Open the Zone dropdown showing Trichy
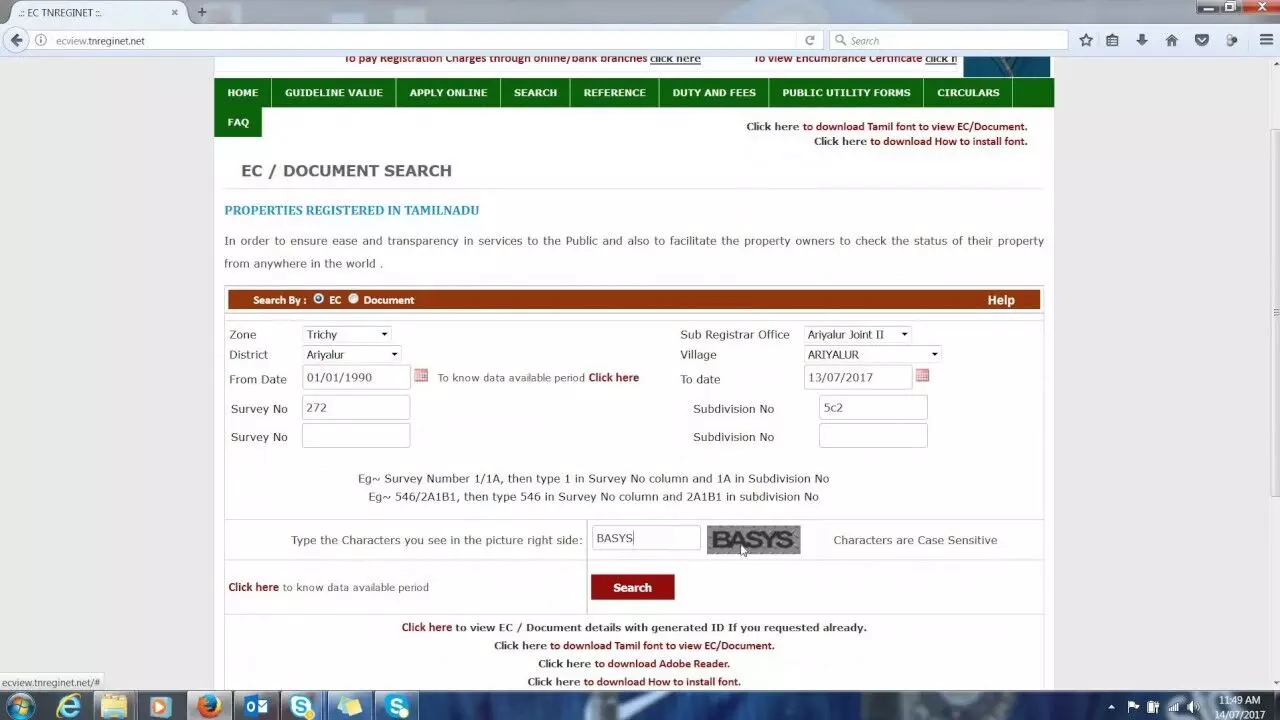The height and width of the screenshot is (720, 1280). pyautogui.click(x=347, y=334)
